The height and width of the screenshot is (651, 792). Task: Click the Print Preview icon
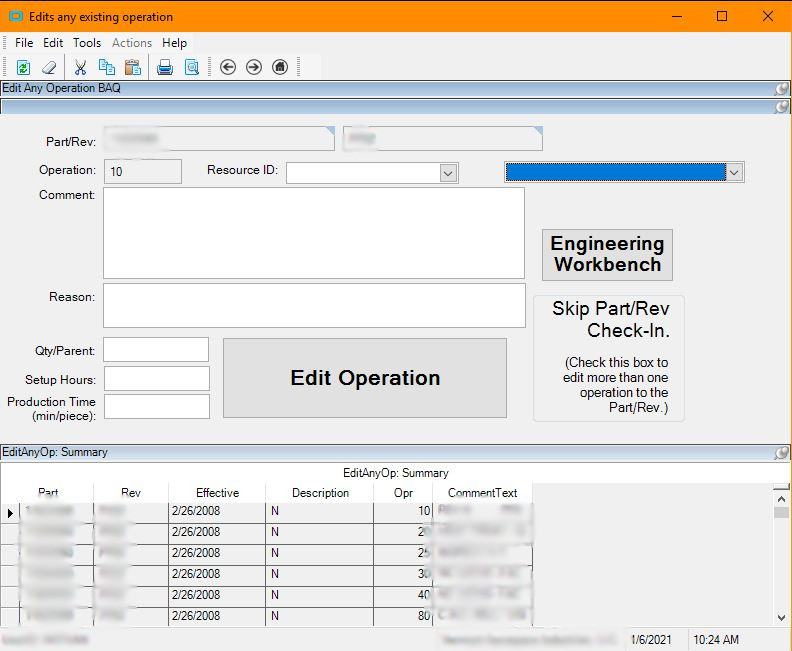point(191,67)
